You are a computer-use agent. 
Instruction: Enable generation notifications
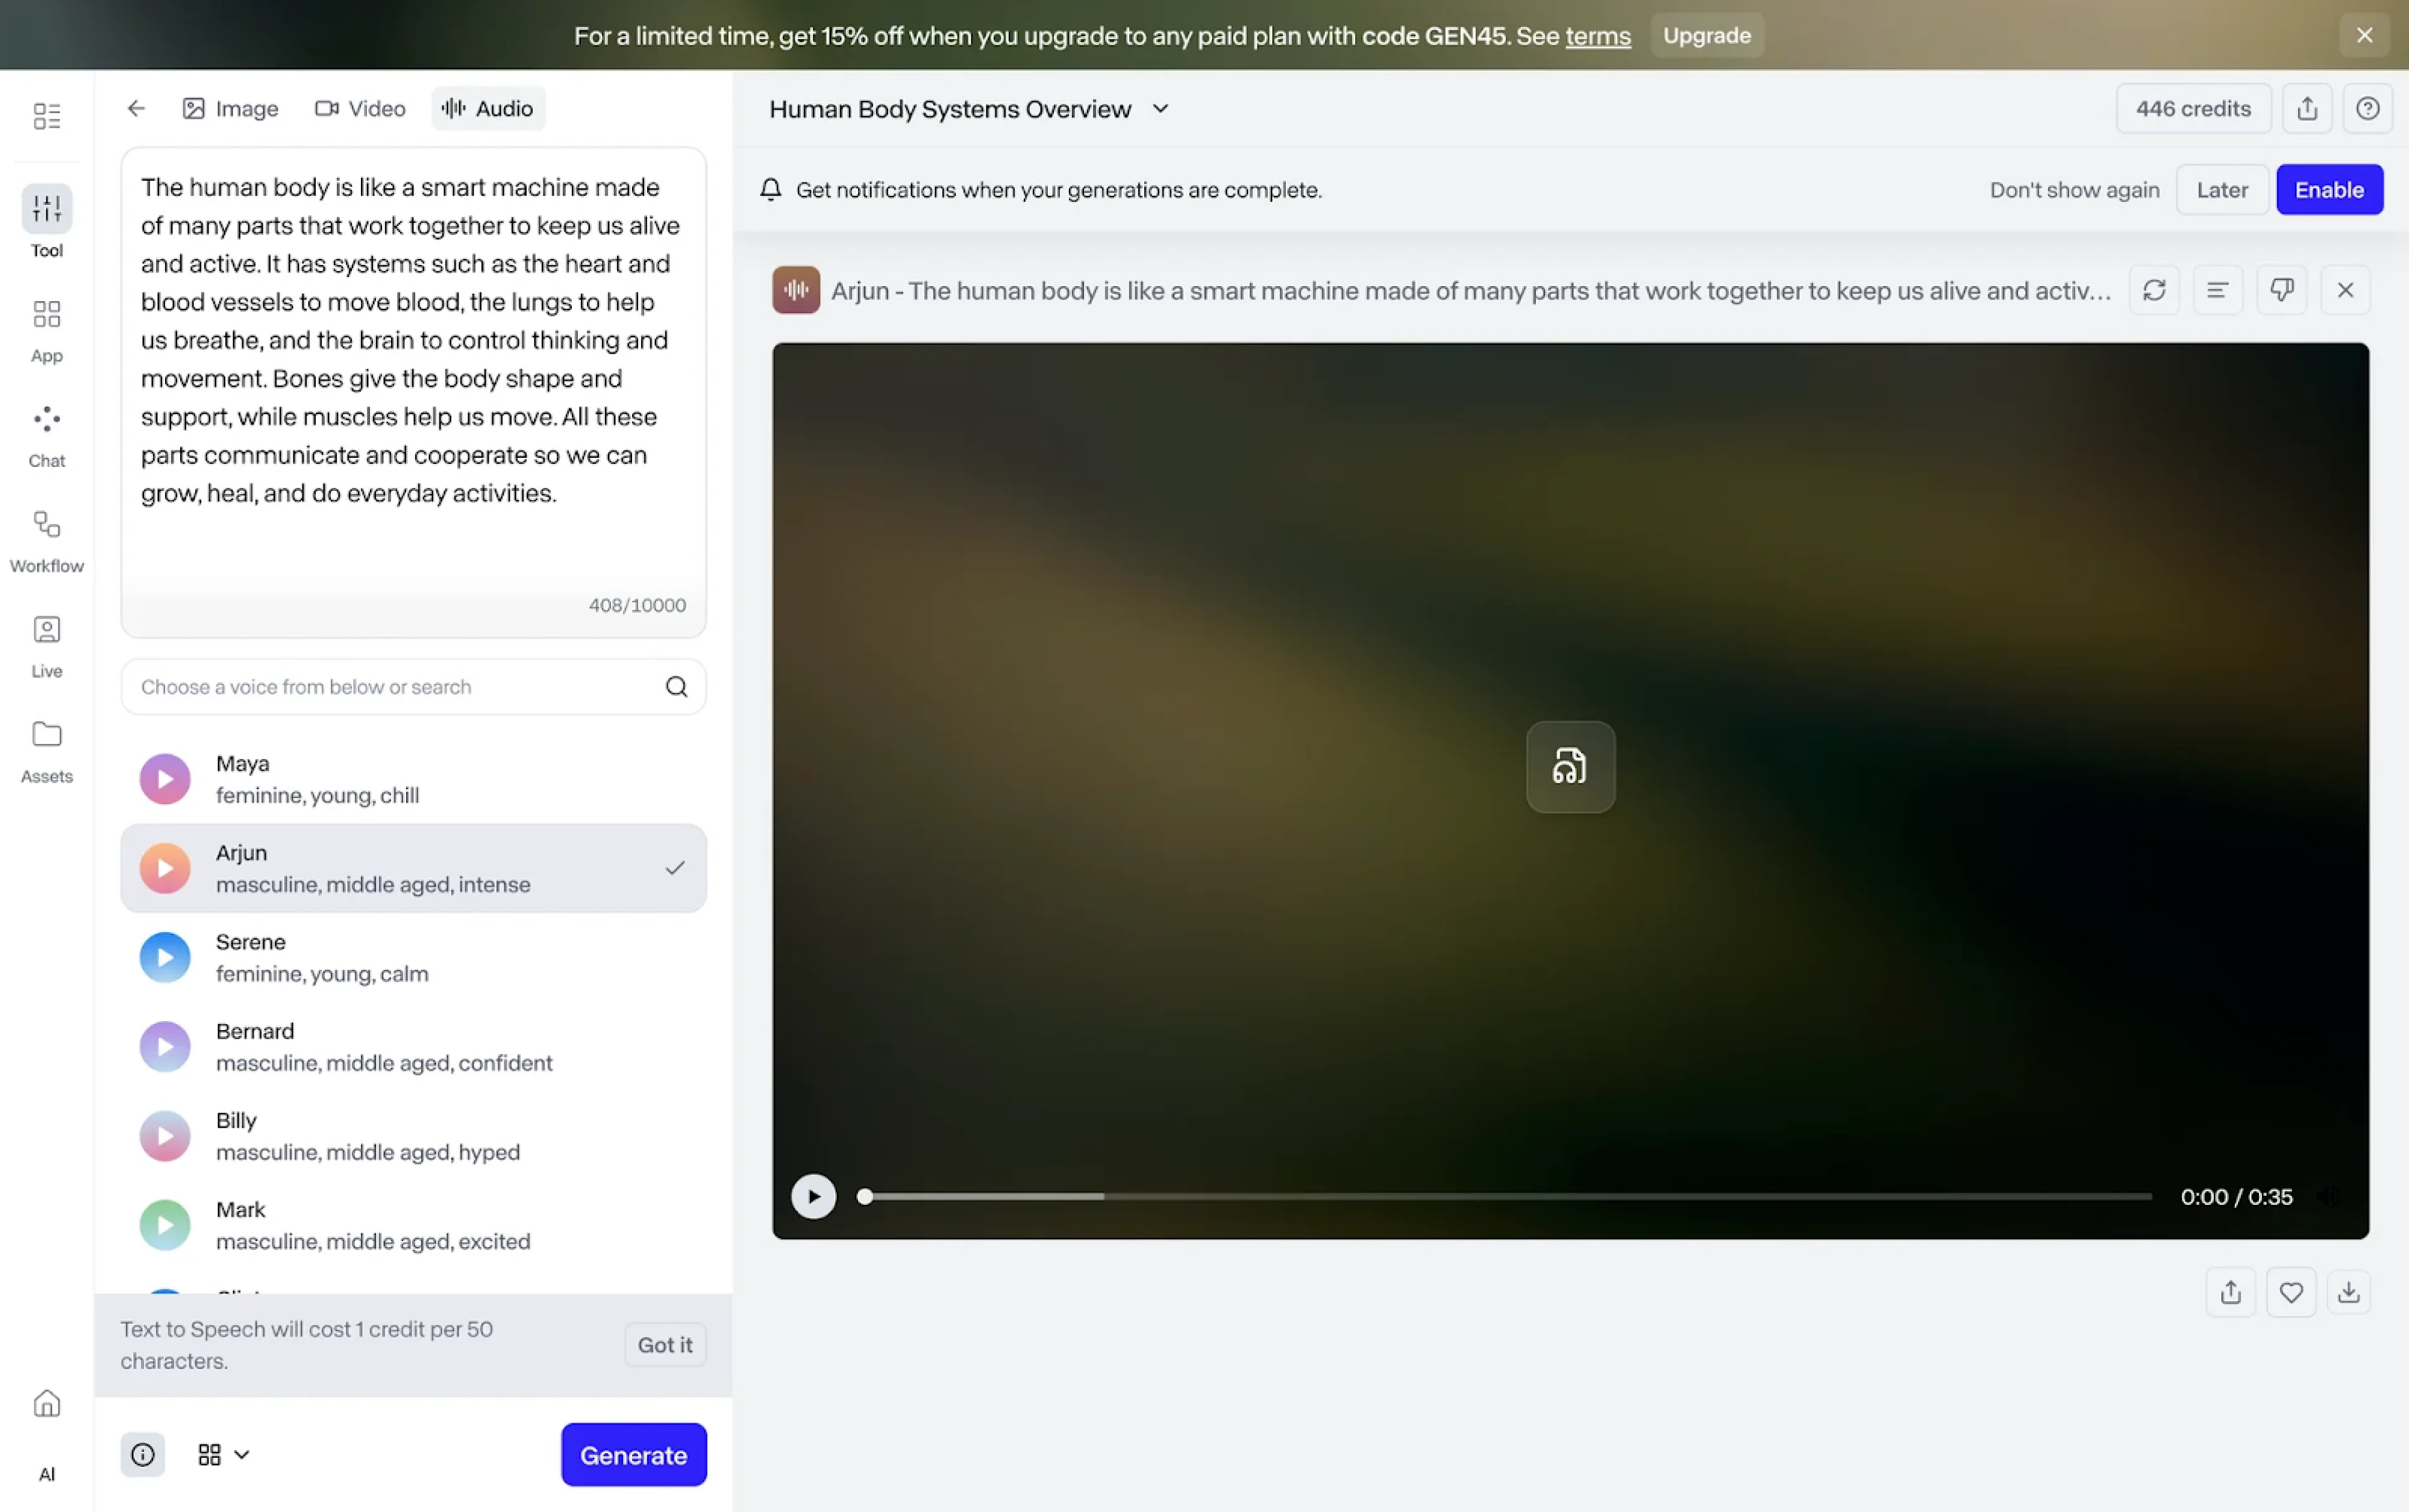click(2329, 189)
